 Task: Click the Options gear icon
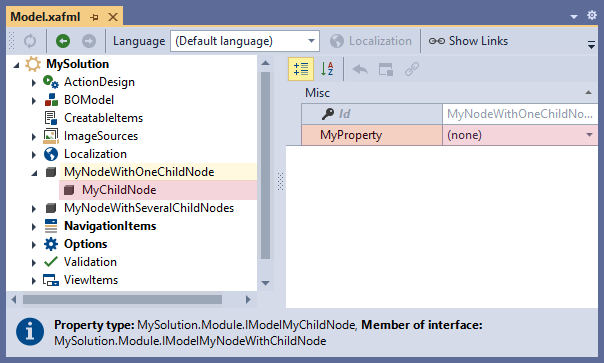pos(51,244)
